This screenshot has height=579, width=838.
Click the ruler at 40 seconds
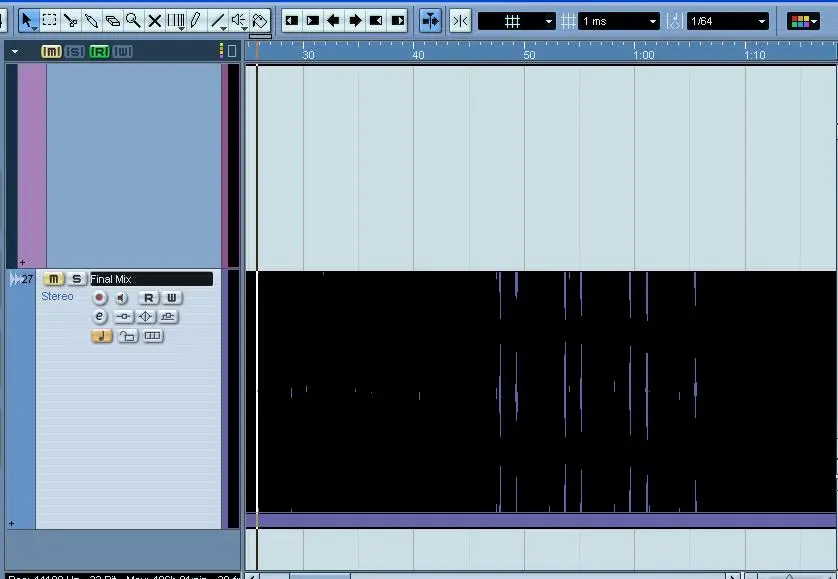point(418,55)
